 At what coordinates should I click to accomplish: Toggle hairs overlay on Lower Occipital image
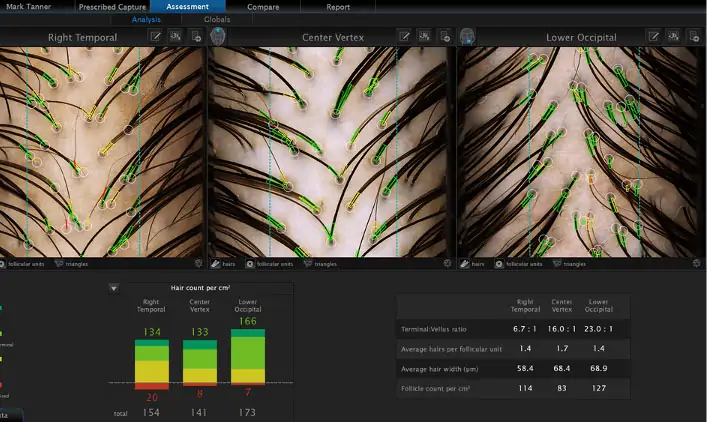click(x=471, y=264)
